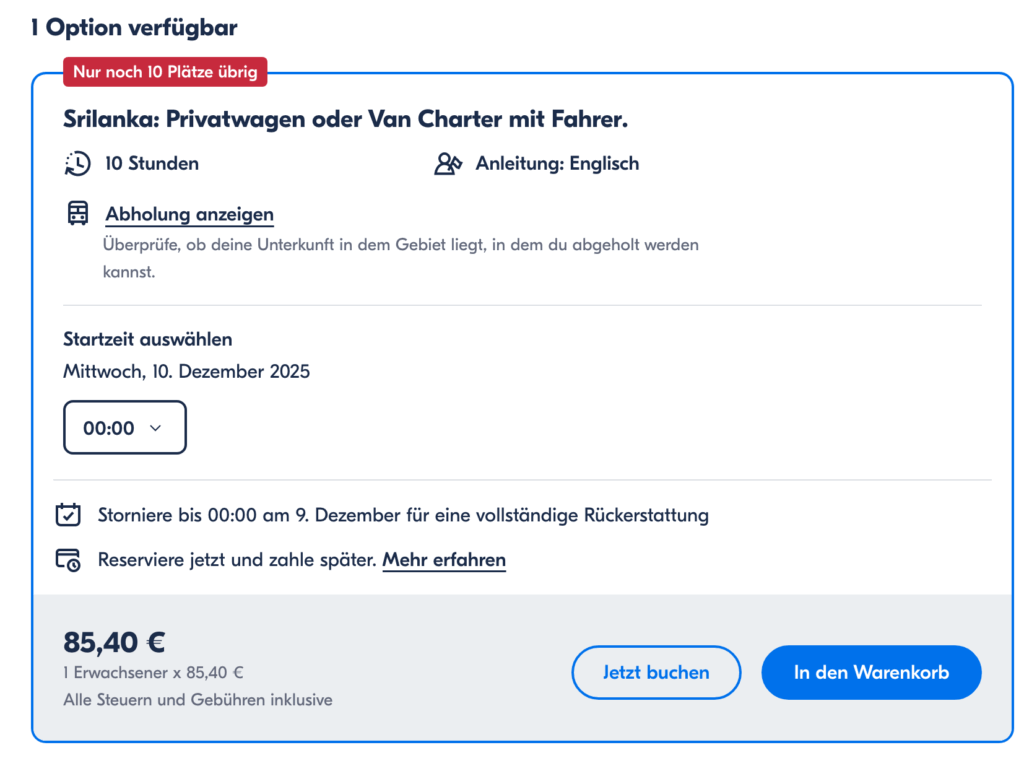Click the cancellation calendar checkmark icon
The image size is (1024, 758).
68,514
